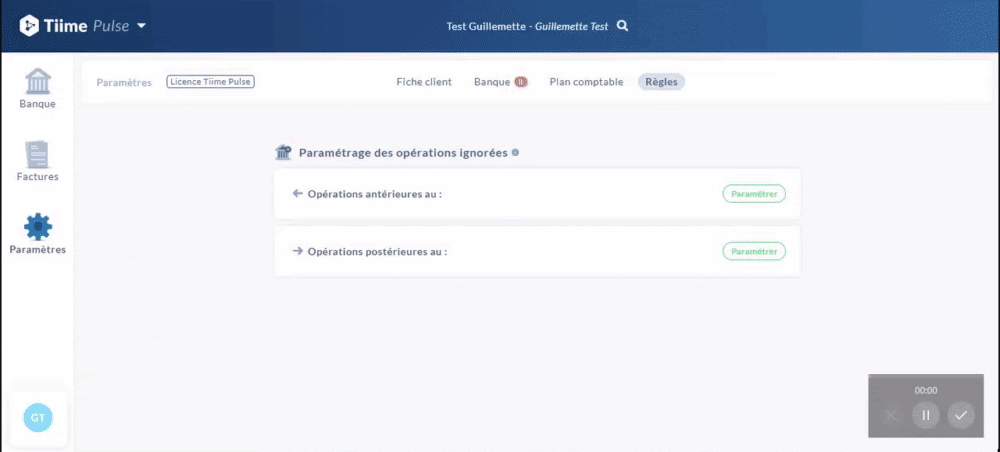Click the red notification badge on Banque tab
This screenshot has height=452, width=1000.
pos(521,82)
